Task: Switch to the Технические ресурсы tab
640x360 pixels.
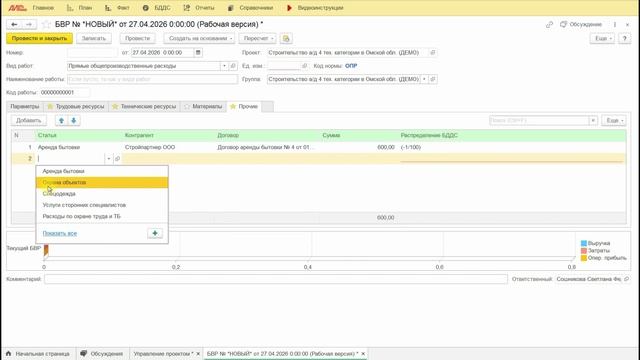Action: click(144, 107)
